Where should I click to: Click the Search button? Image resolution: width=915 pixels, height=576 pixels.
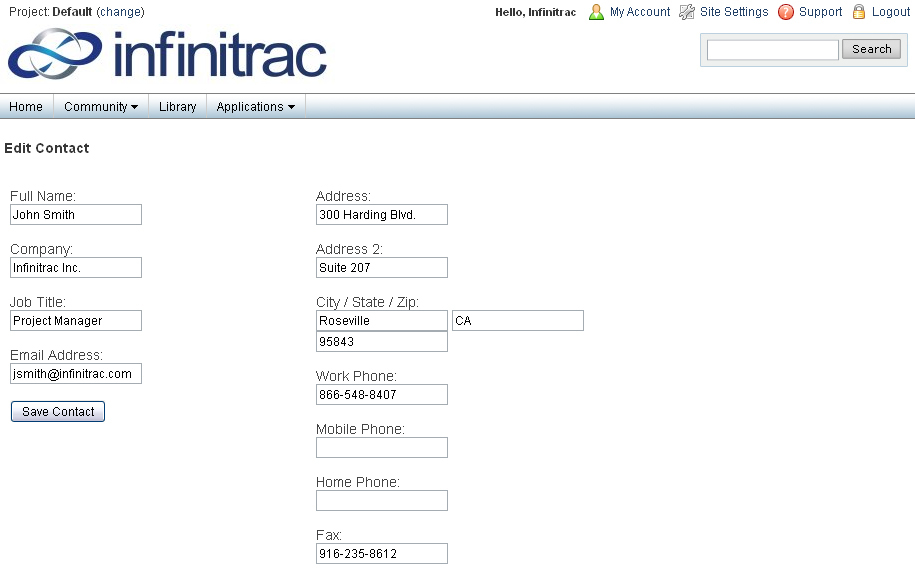[x=871, y=49]
